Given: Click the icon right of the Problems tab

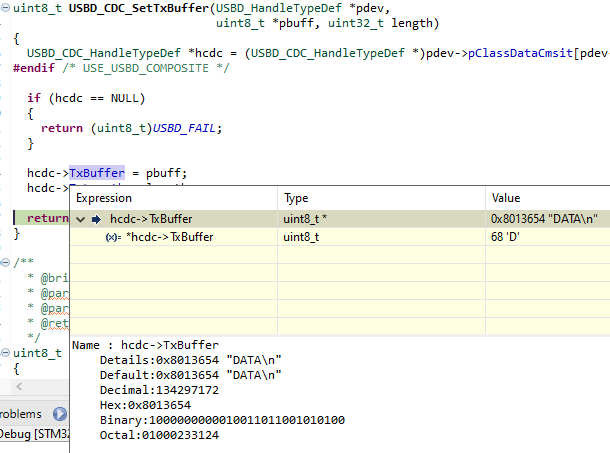Looking at the screenshot, I should tap(59, 414).
